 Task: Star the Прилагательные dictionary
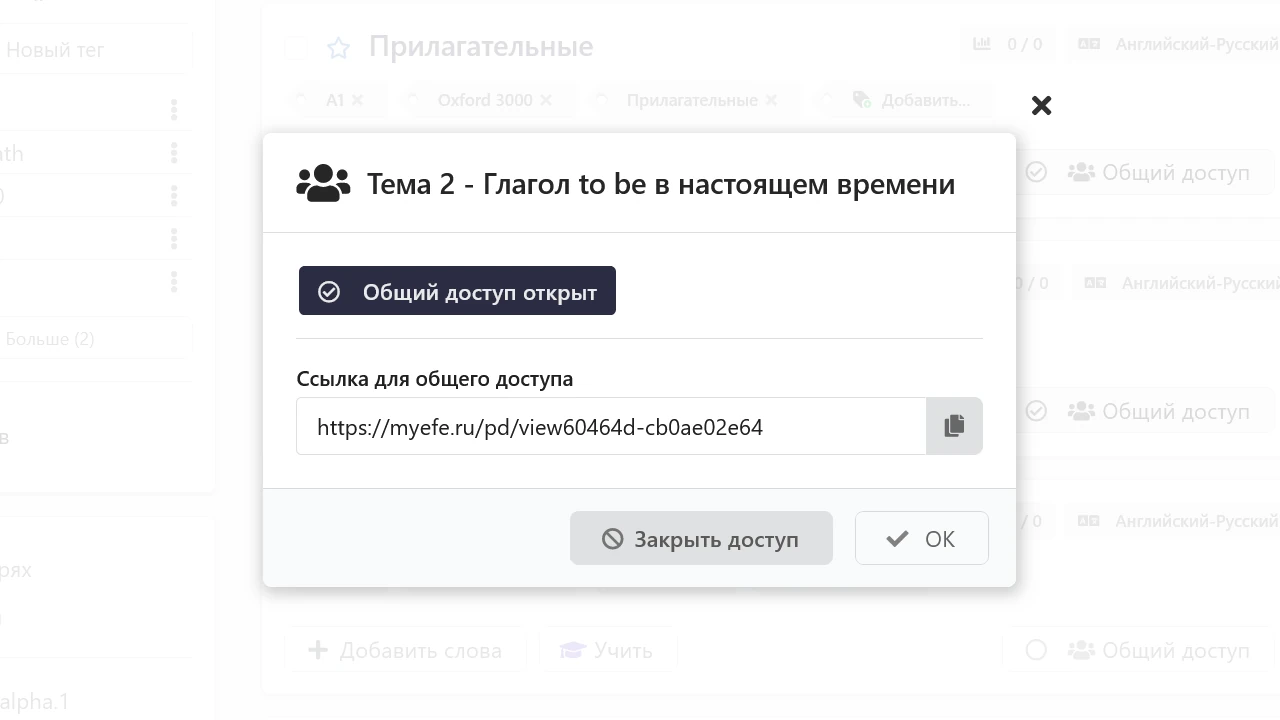(339, 47)
